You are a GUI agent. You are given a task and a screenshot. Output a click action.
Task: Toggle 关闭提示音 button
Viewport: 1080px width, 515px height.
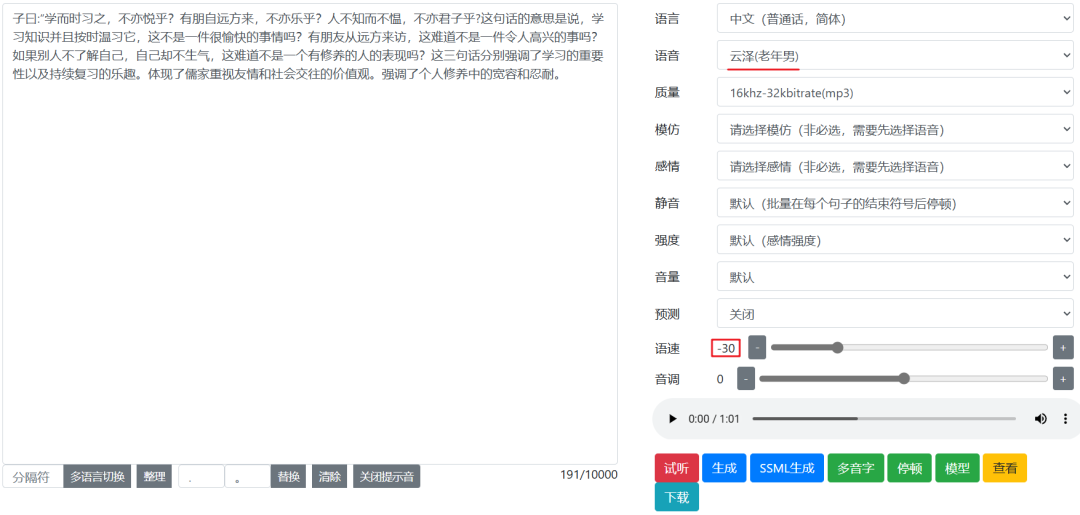[x=386, y=477]
